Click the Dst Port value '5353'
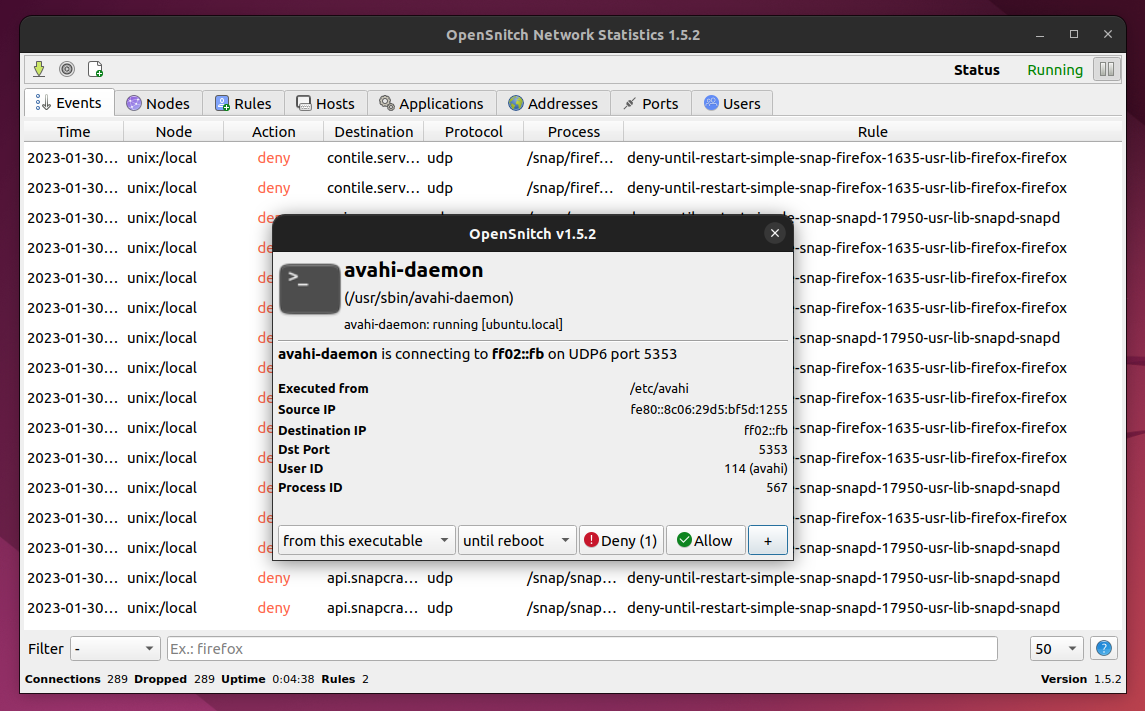The image size is (1145, 711). click(x=773, y=450)
